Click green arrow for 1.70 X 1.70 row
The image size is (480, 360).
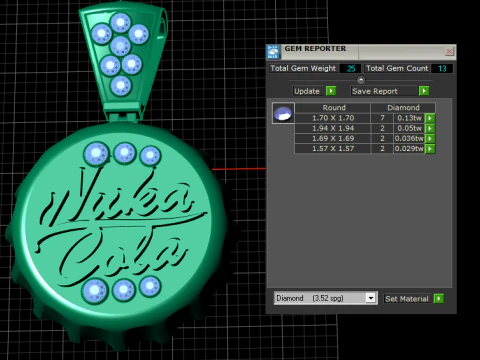[430, 118]
